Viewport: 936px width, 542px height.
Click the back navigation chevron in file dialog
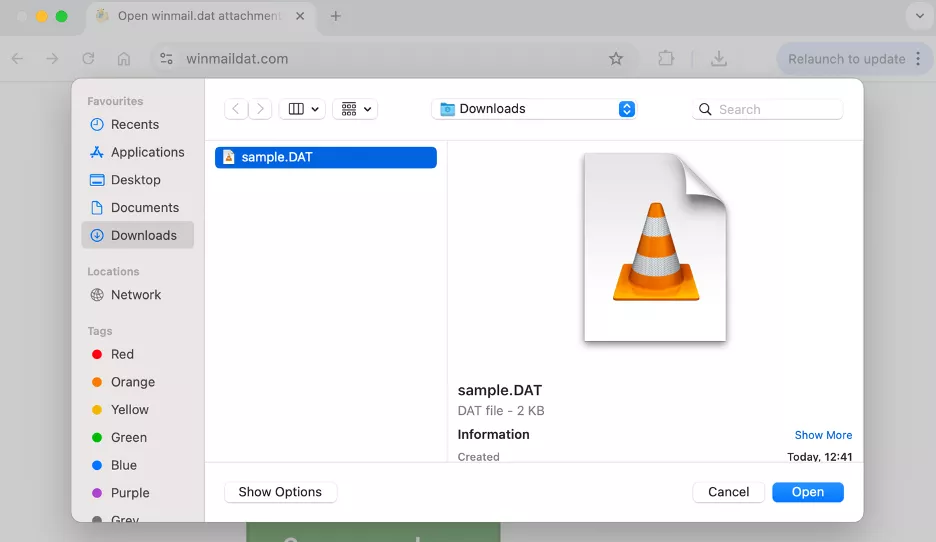click(x=236, y=109)
